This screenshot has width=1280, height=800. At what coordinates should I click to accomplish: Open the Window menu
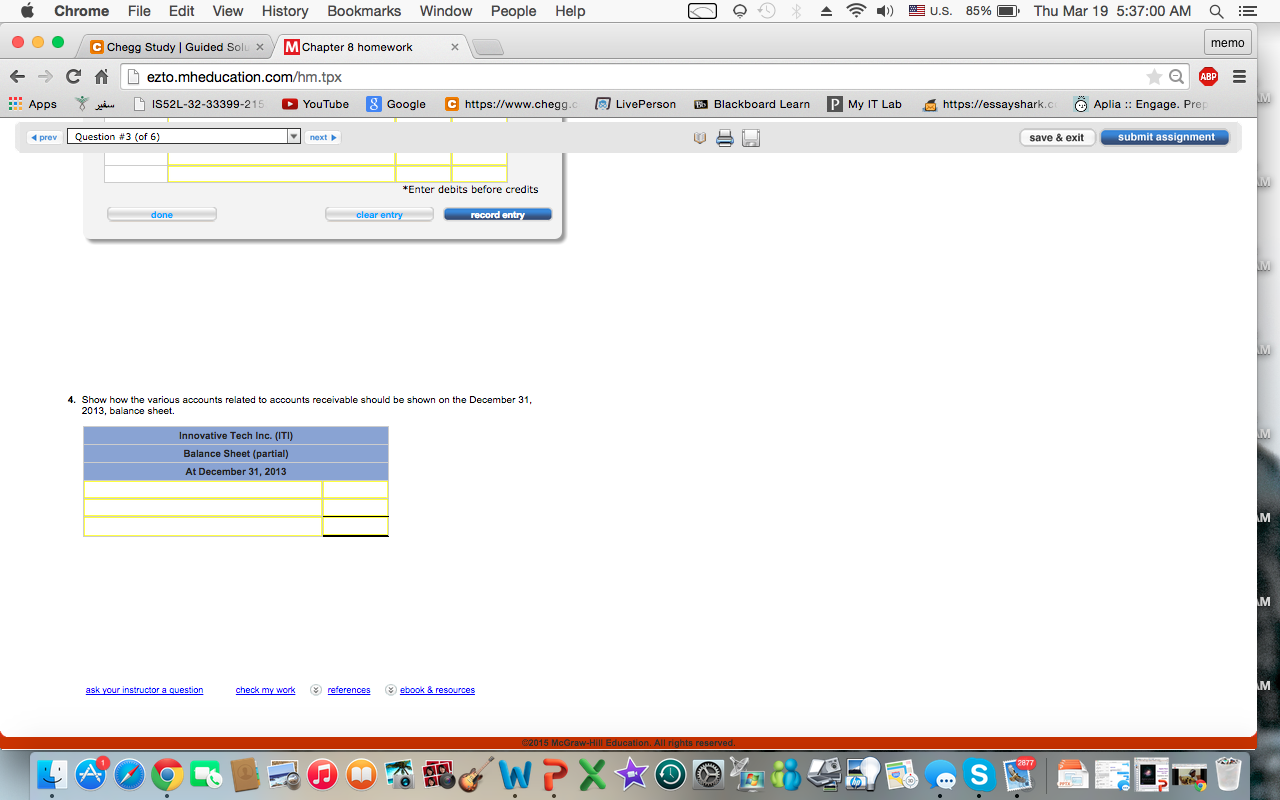pos(446,11)
